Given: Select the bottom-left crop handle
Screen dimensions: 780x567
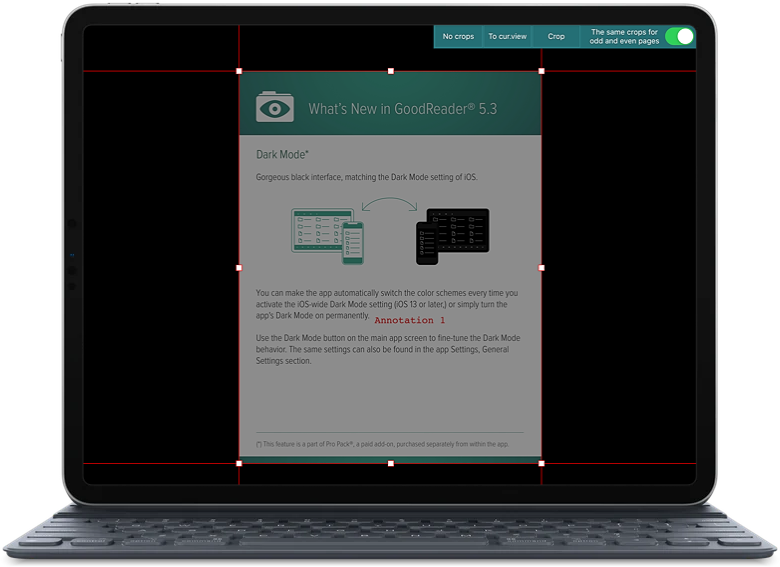Looking at the screenshot, I should [239, 463].
